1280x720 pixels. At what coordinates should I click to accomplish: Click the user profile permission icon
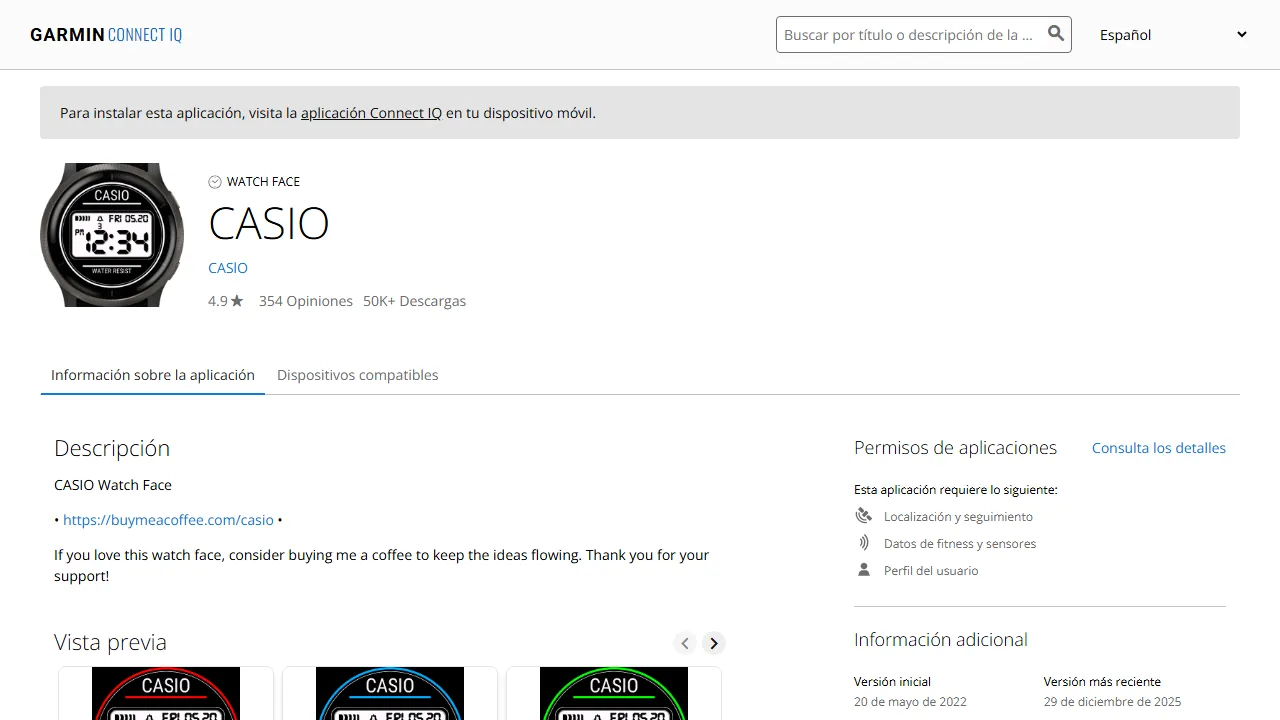click(864, 570)
